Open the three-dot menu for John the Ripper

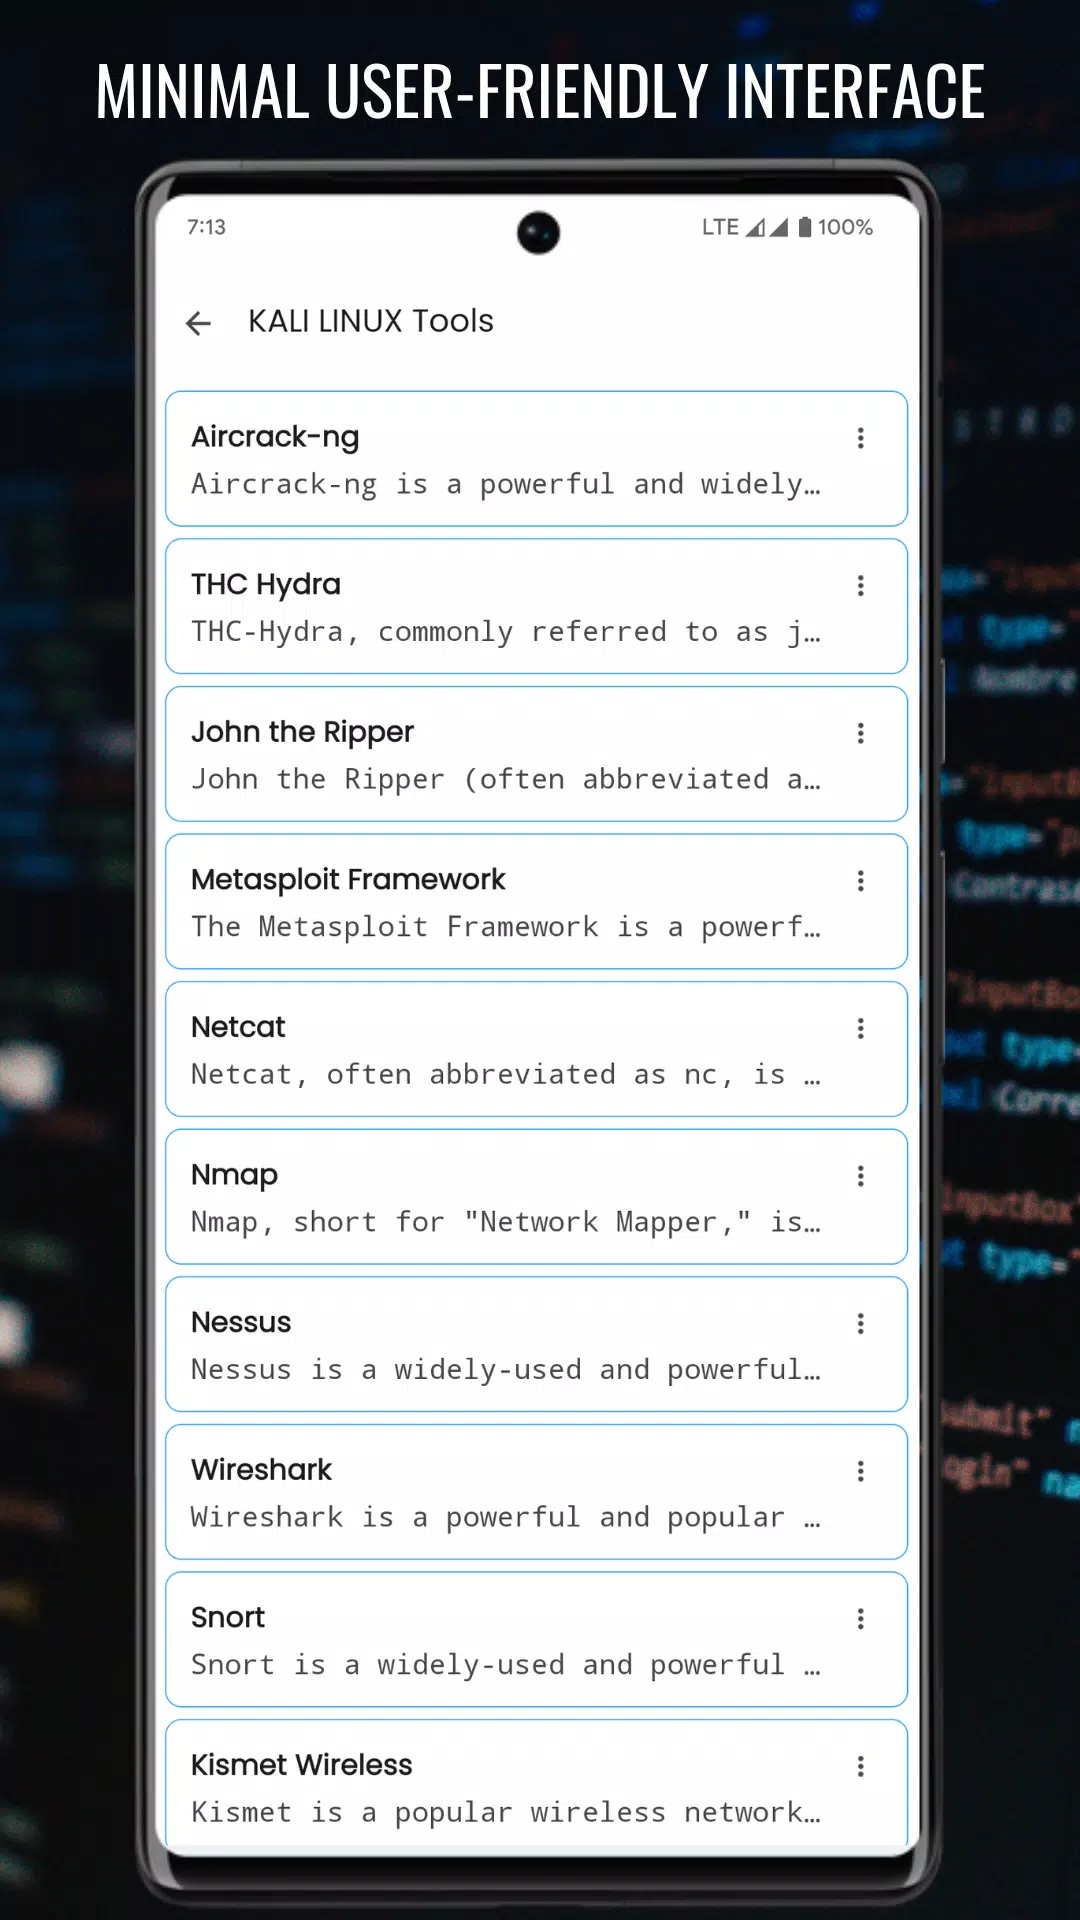point(860,733)
